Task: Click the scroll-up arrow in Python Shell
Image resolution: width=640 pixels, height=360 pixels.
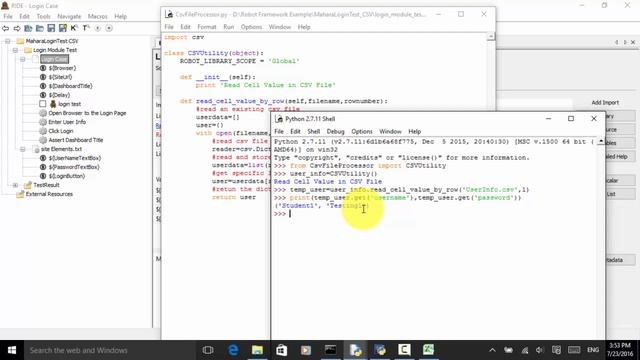Action: [601, 141]
